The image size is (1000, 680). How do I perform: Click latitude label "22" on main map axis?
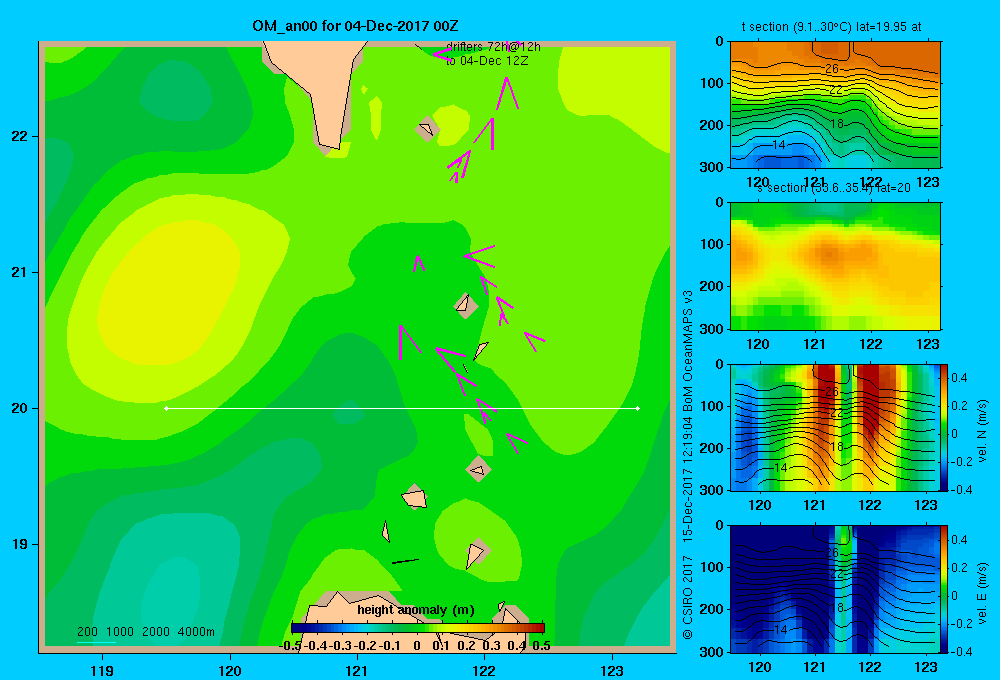[x=20, y=136]
